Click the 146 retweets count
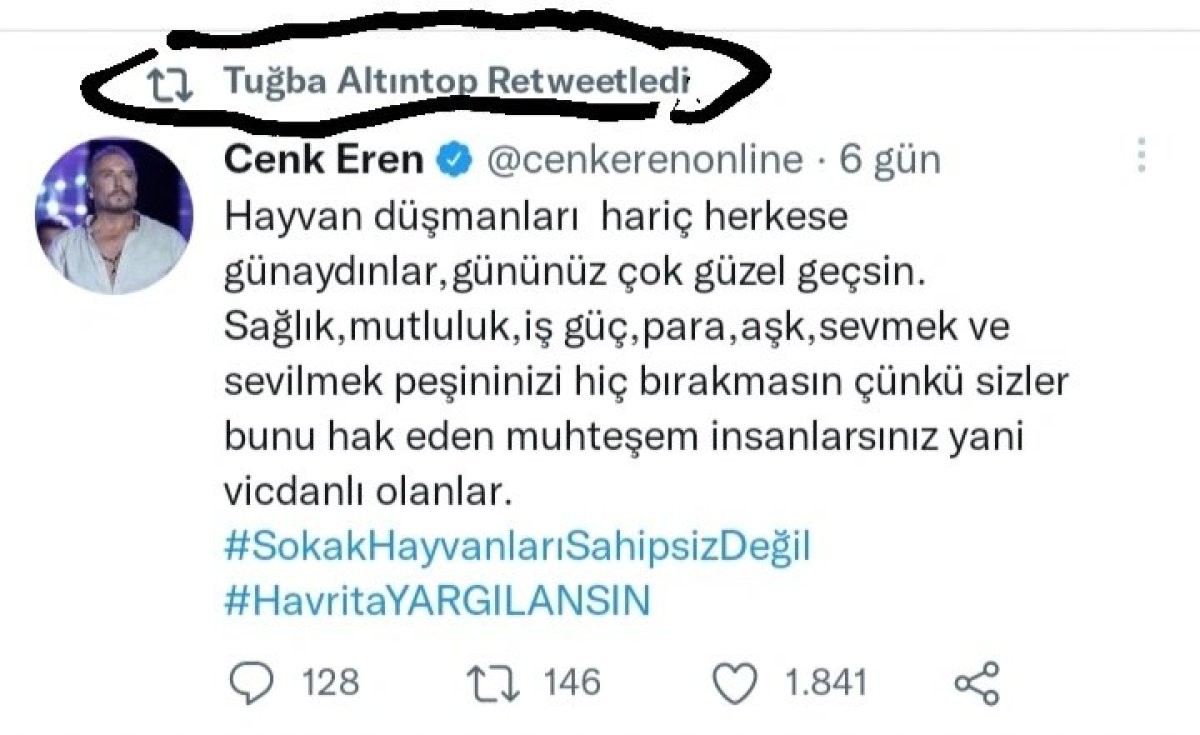 [572, 684]
